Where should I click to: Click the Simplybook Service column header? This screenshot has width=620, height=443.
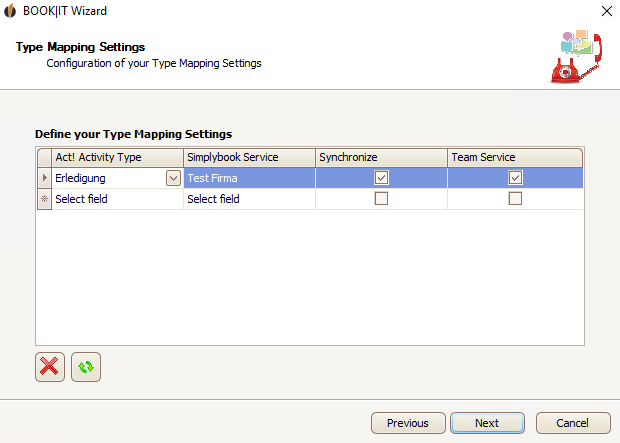coord(250,157)
